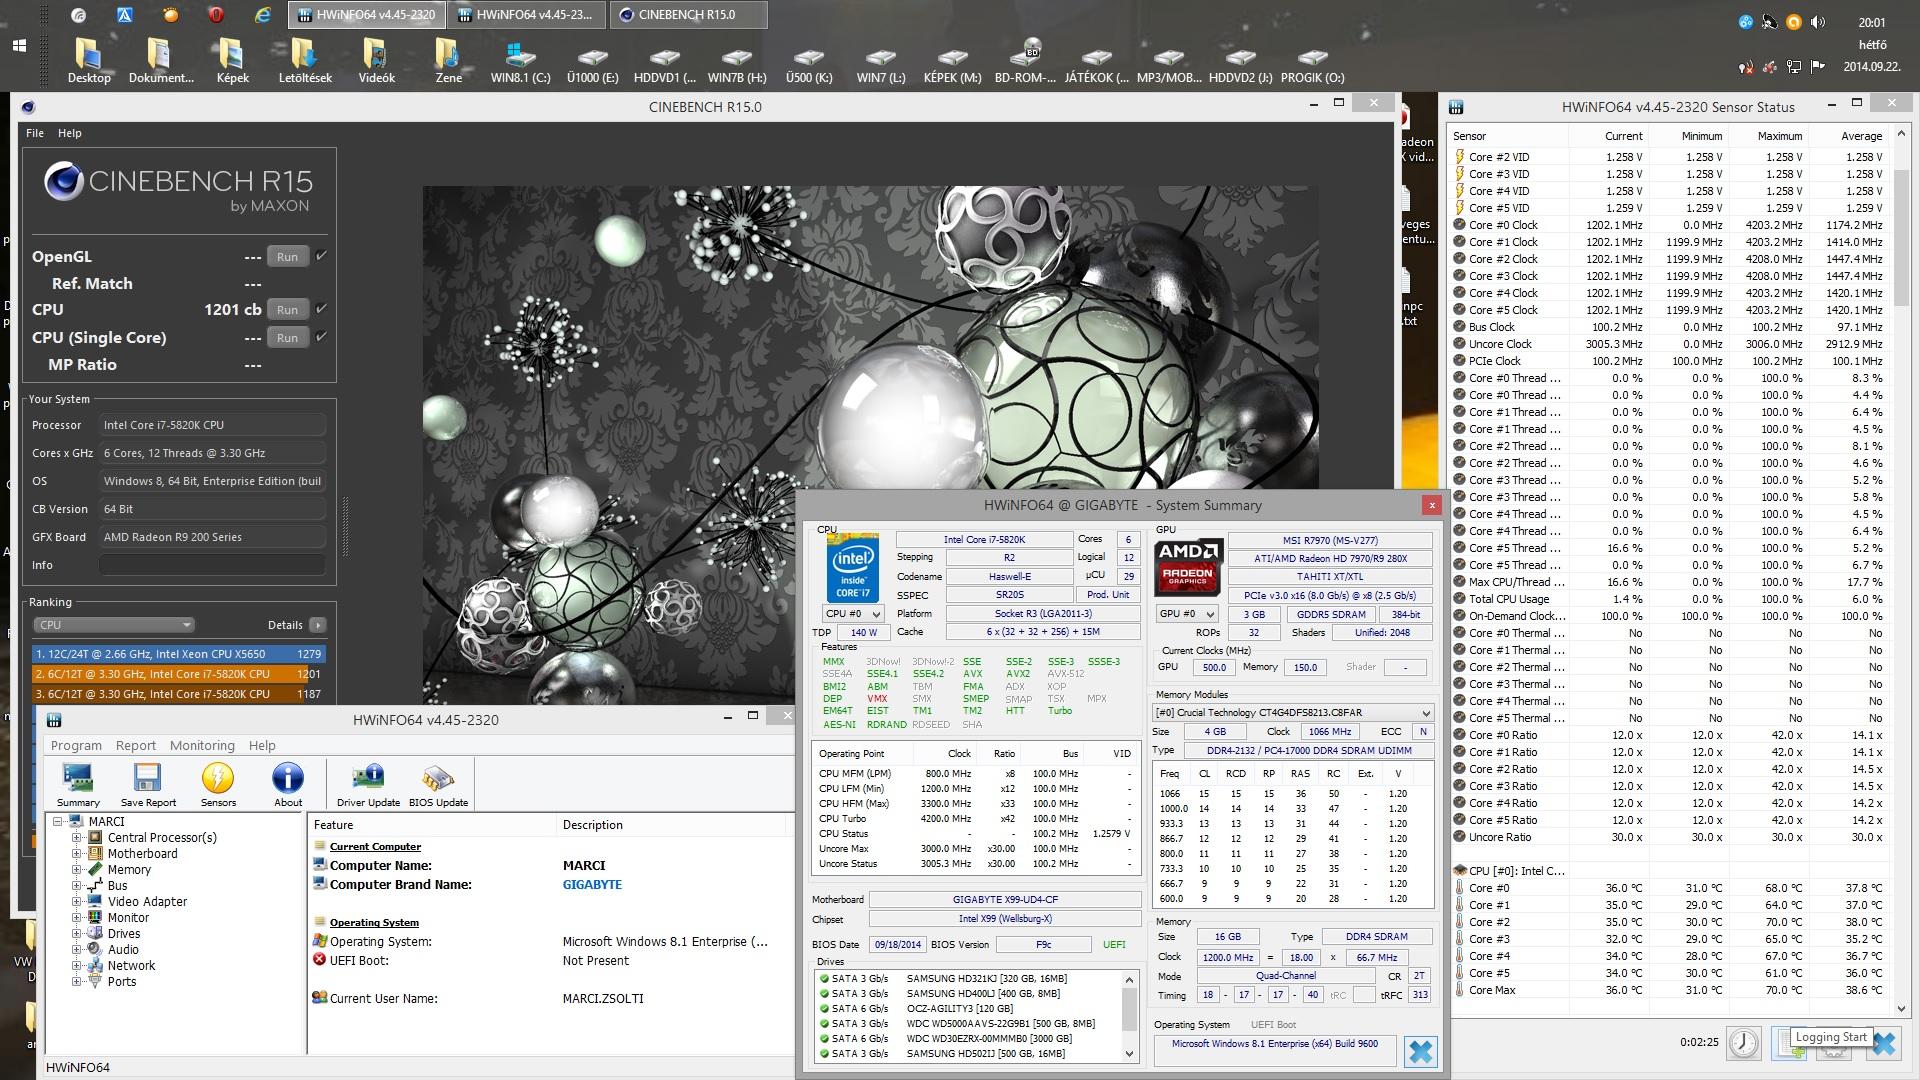Click the Cinebench Info input field
Screen dimensions: 1920x1080
pyautogui.click(x=212, y=565)
